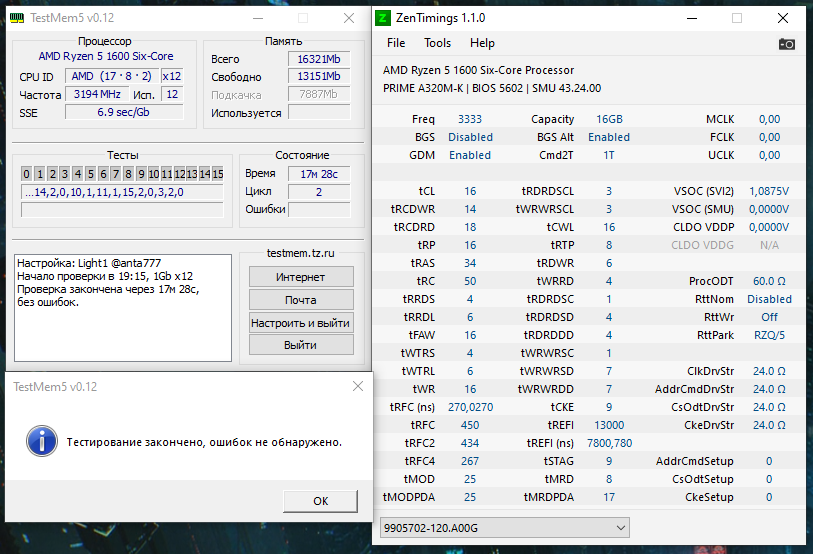Click the tRC value 50
Viewport: 813px width, 554px height.
[470, 281]
